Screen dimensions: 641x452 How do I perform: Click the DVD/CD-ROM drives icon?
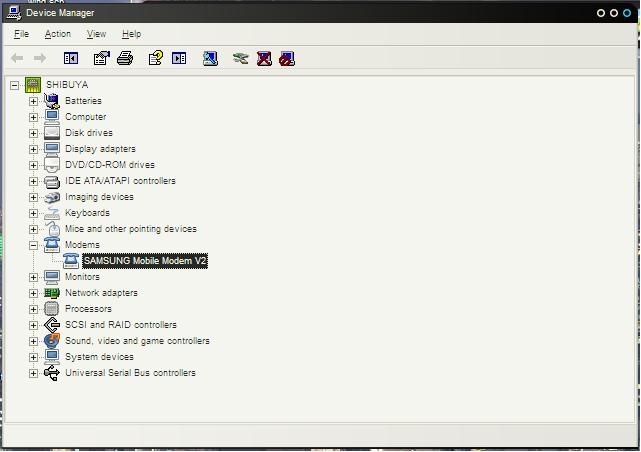[52, 165]
